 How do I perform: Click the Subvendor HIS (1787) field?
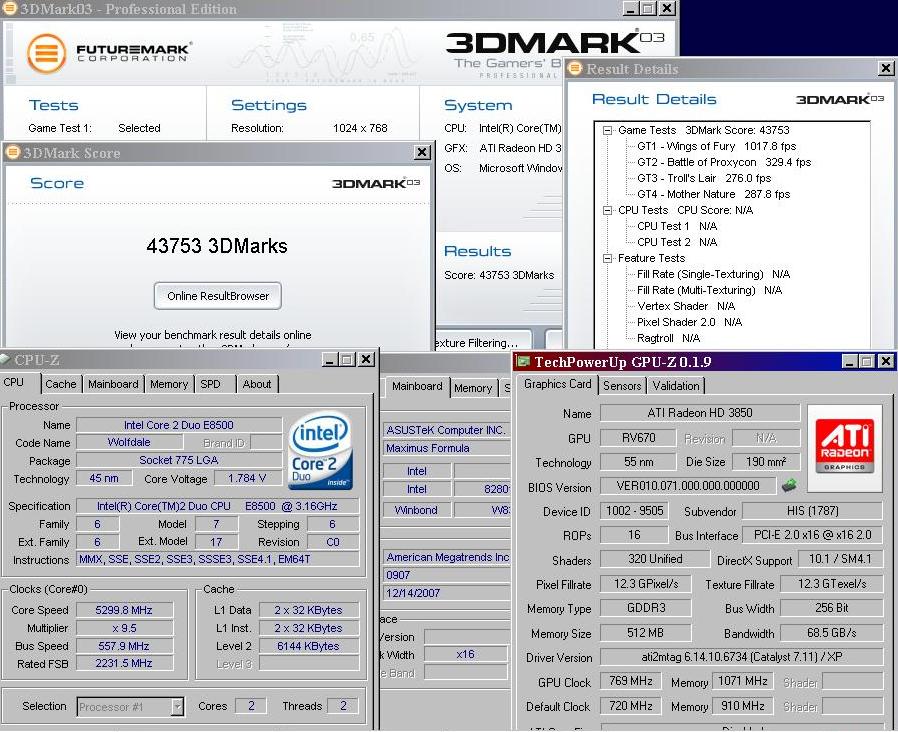[812, 511]
